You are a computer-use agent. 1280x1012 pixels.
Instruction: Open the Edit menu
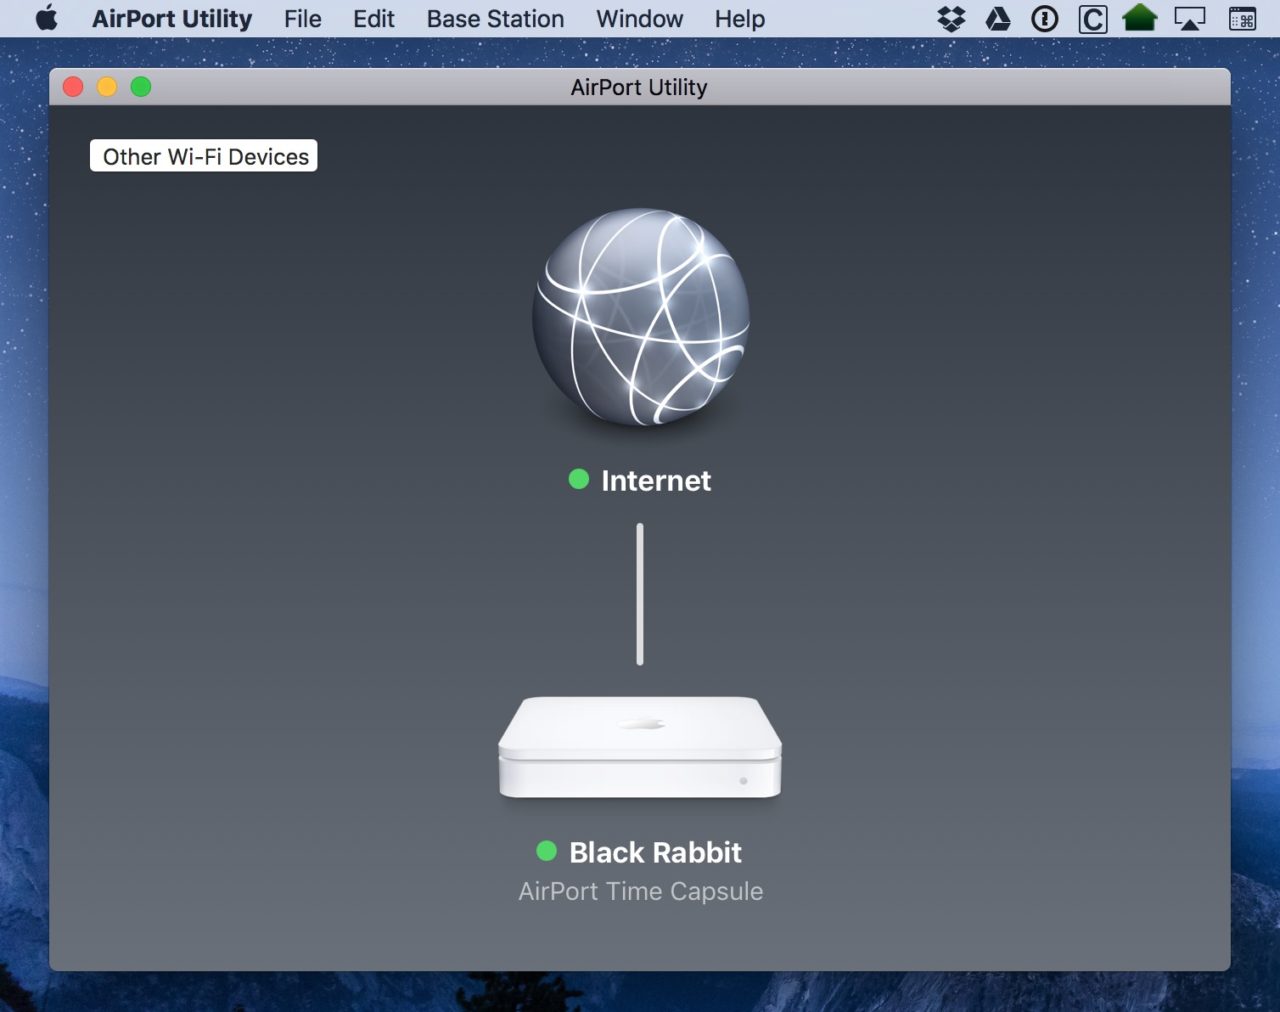click(x=374, y=19)
